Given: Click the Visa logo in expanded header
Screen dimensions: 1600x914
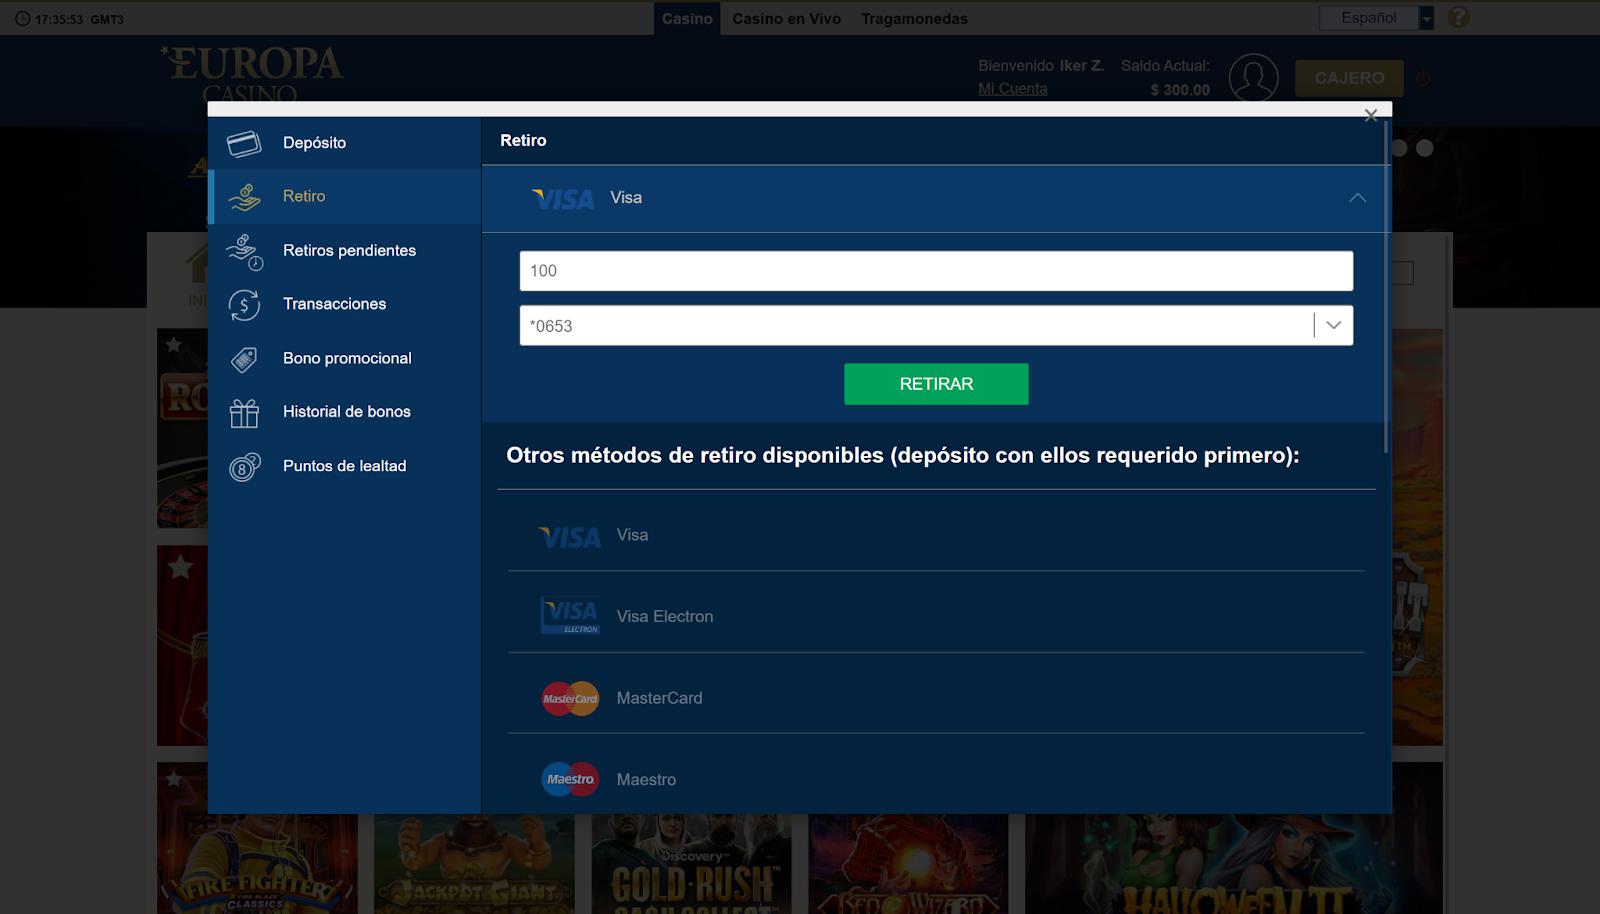Looking at the screenshot, I should [x=563, y=199].
